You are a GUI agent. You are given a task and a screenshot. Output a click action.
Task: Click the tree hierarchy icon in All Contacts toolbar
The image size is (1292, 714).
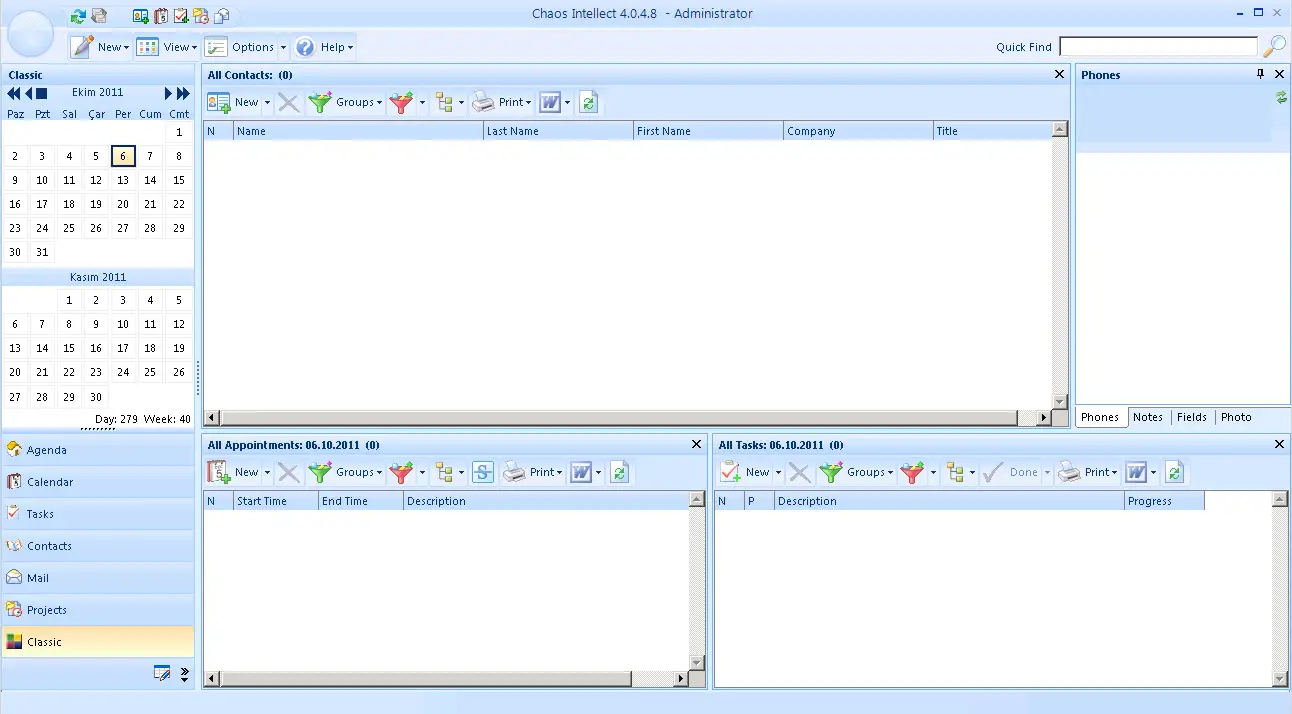(x=445, y=102)
